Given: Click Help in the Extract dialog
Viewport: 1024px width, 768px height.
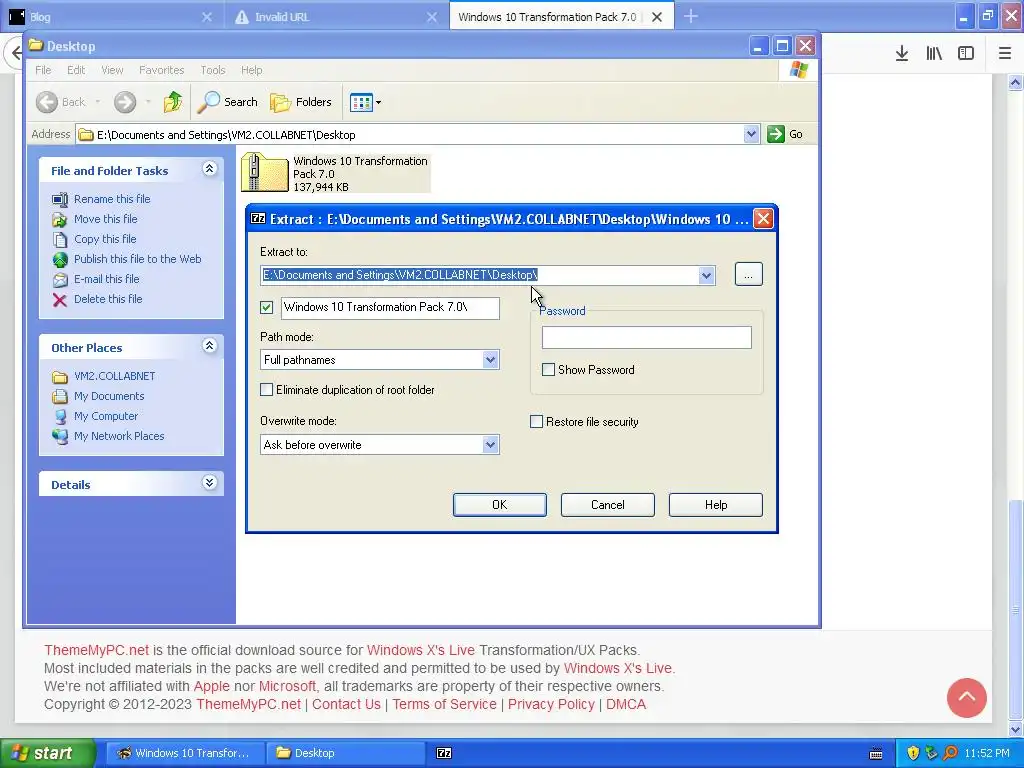Looking at the screenshot, I should pos(716,505).
